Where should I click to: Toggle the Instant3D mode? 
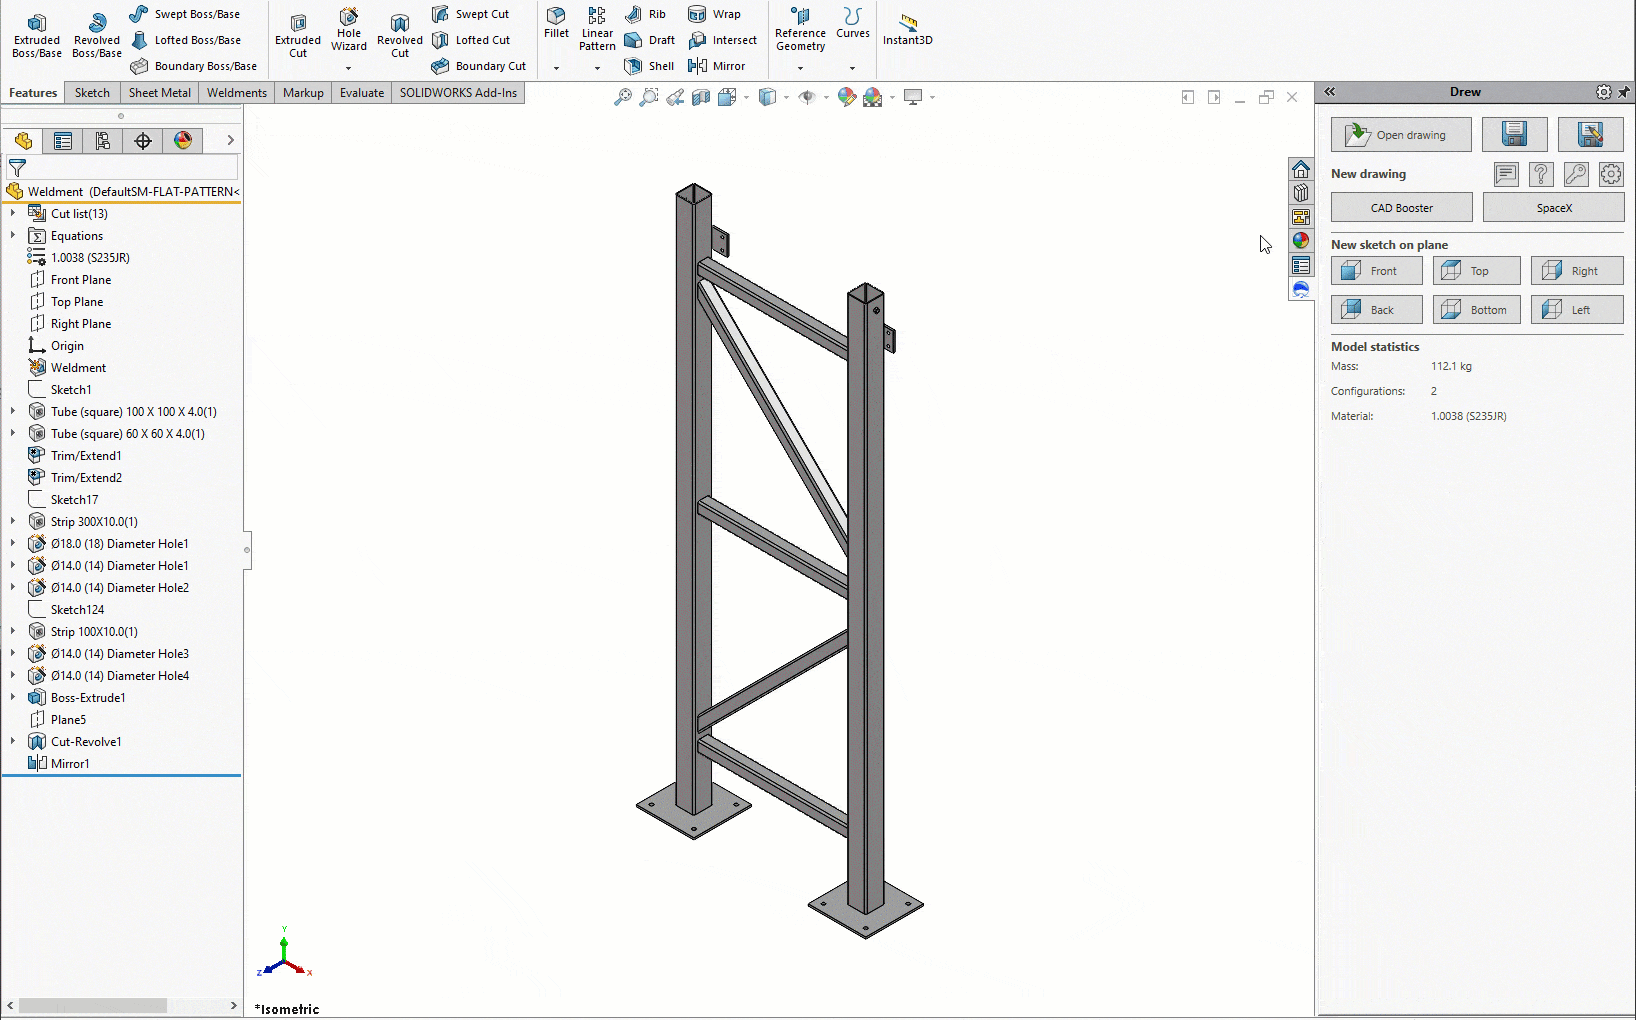click(907, 28)
